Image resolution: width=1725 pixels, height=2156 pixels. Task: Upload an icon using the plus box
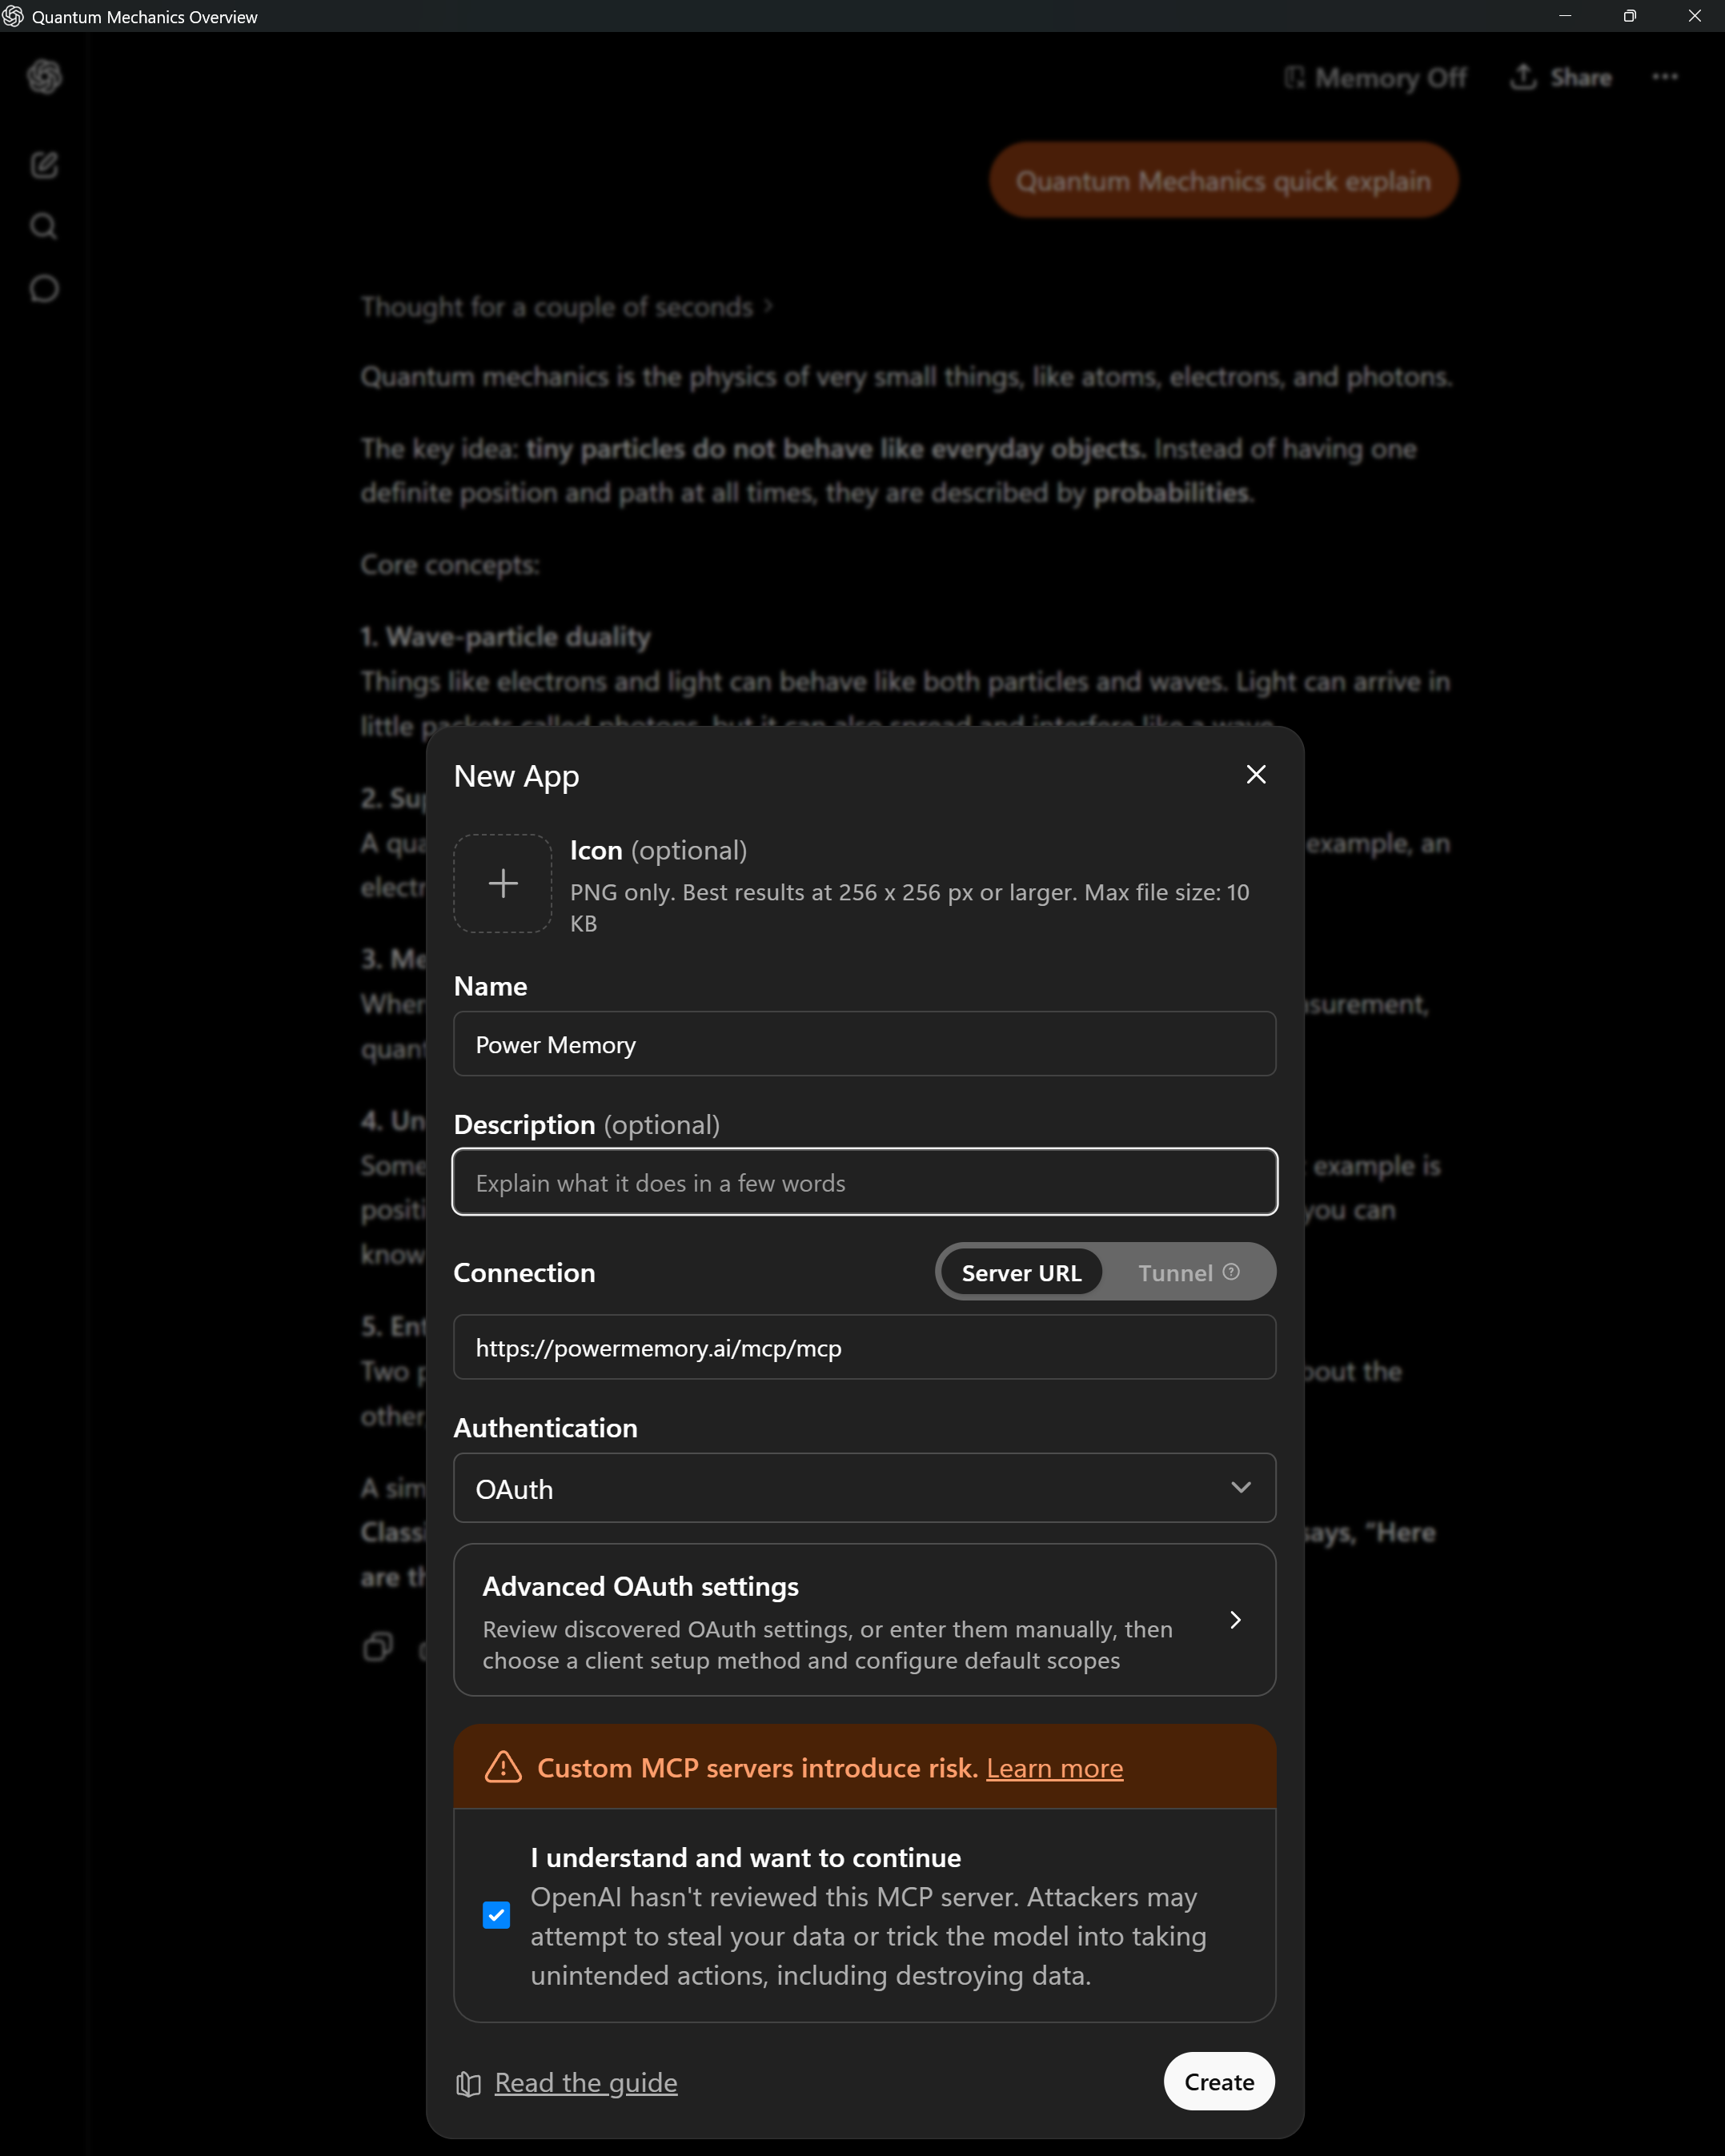click(503, 883)
